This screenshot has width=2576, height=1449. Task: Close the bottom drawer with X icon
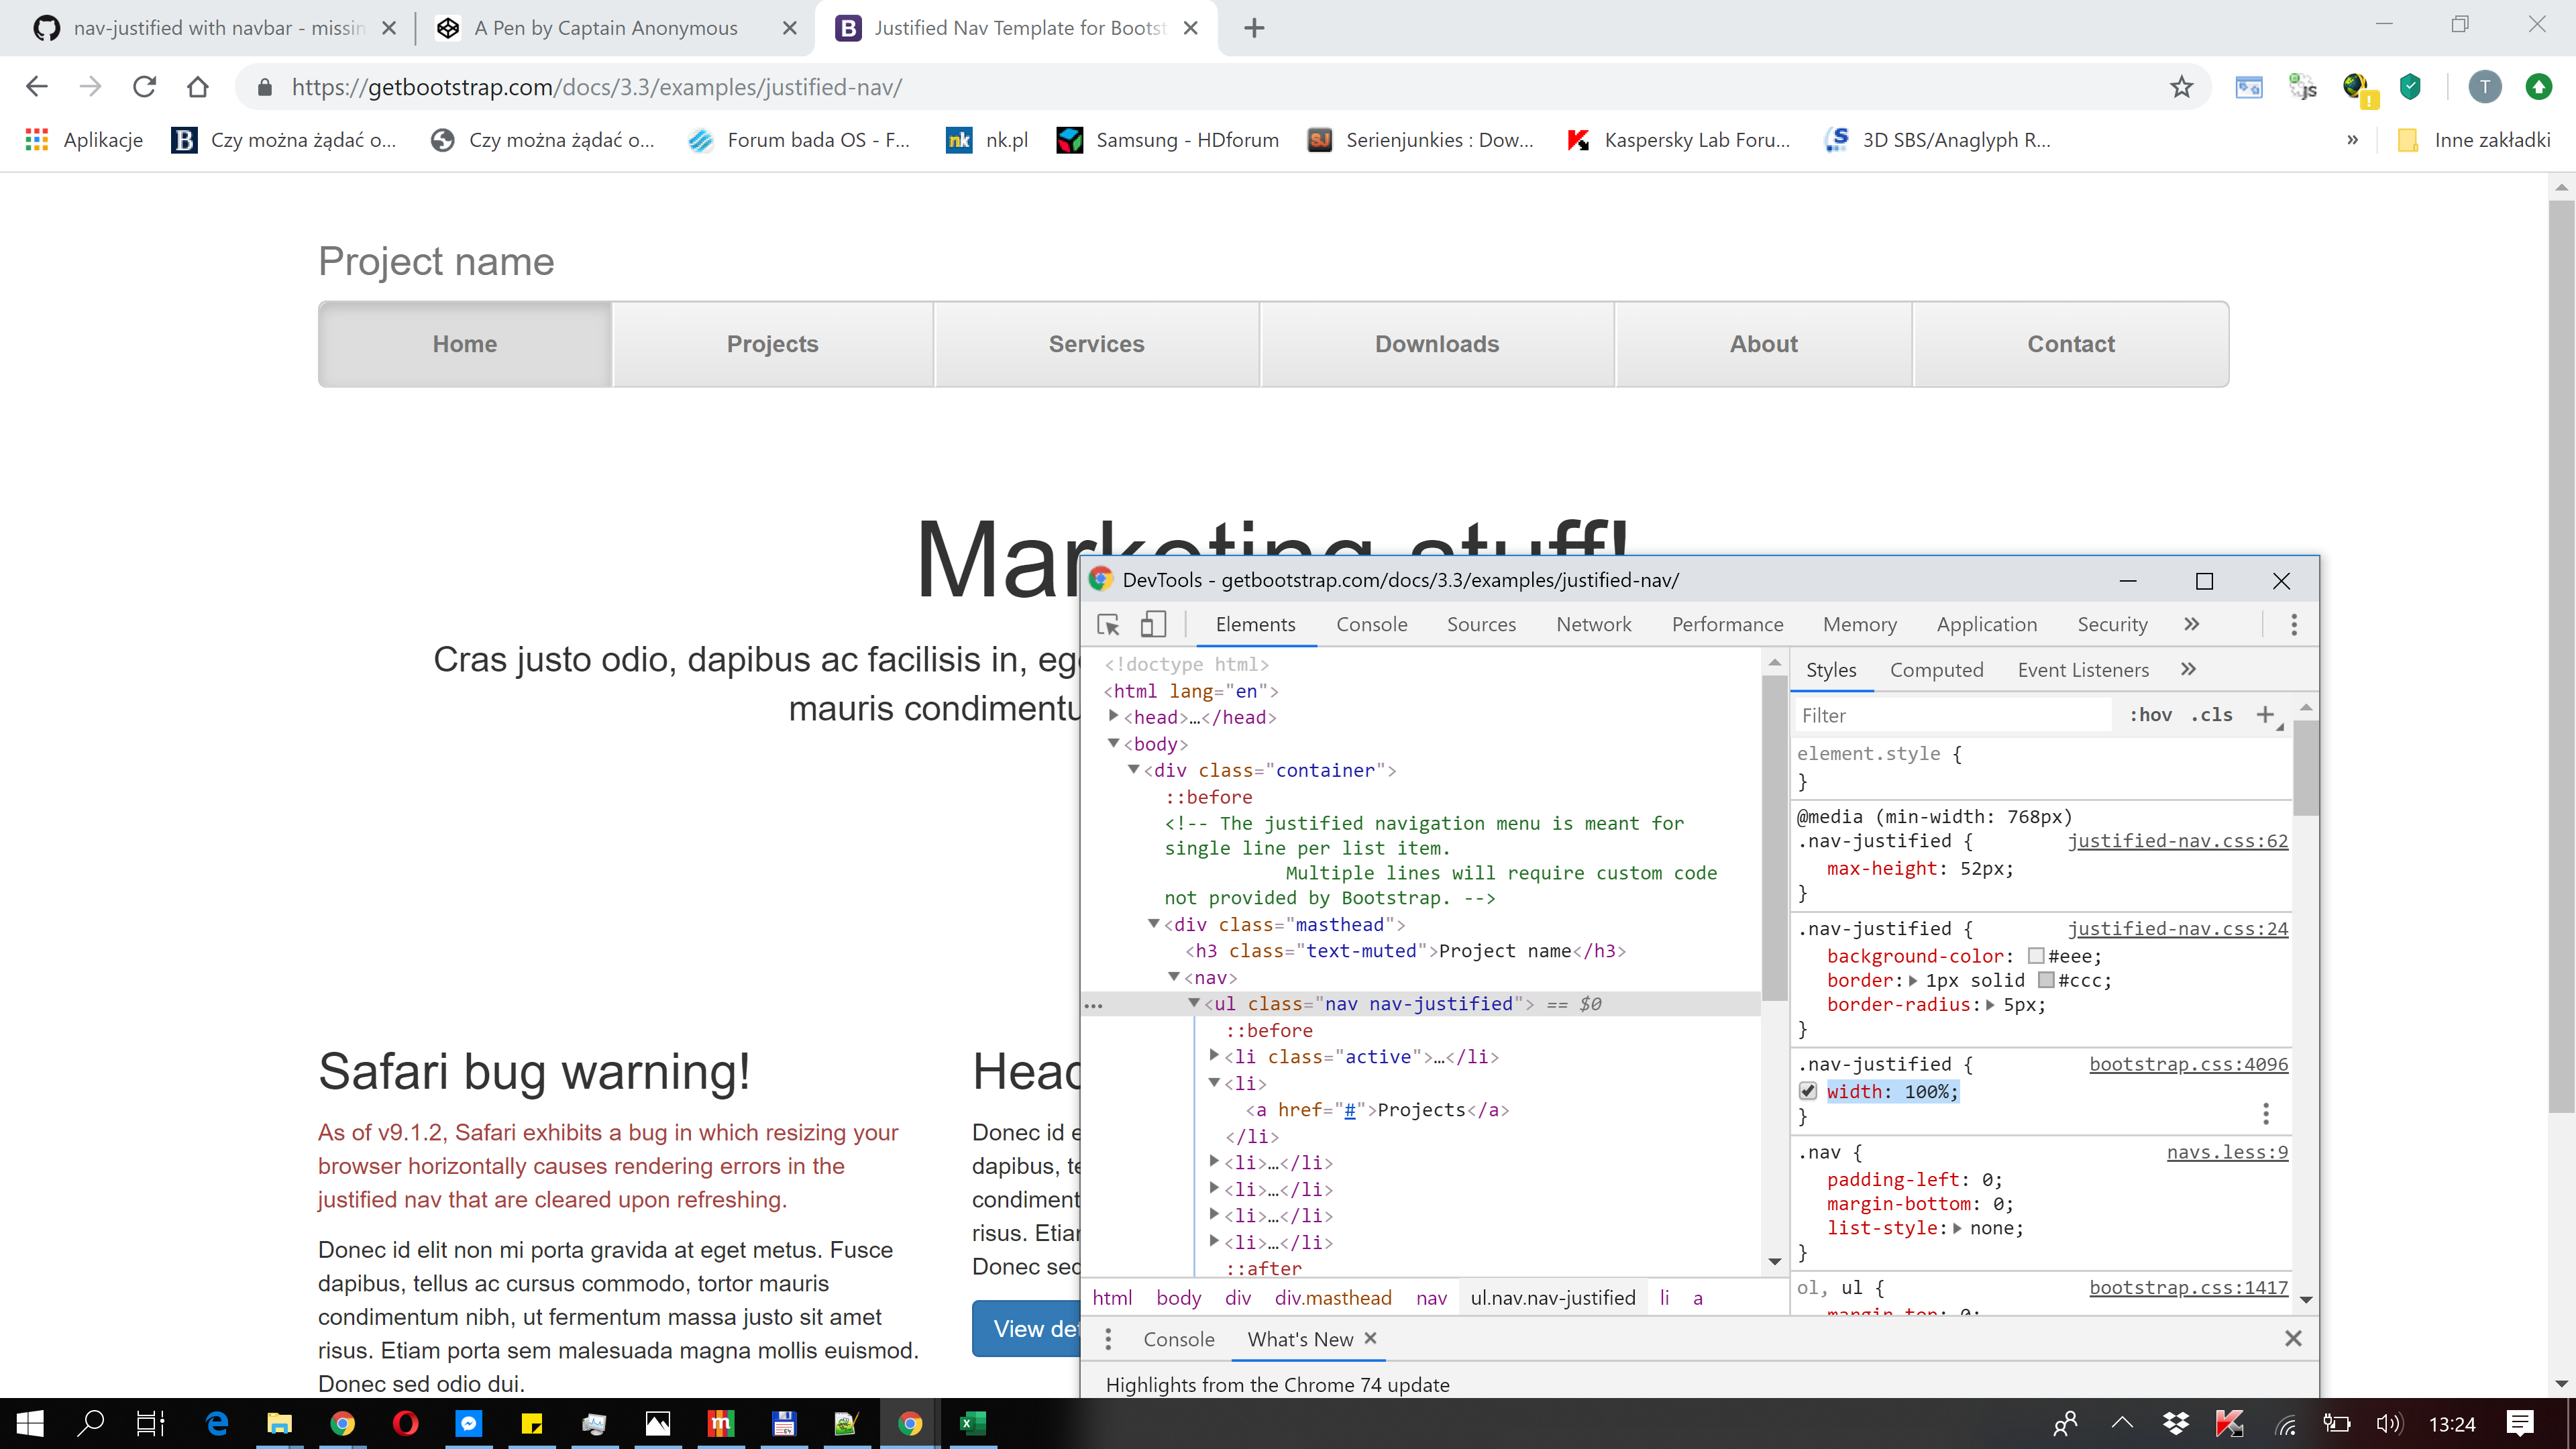[2293, 1338]
